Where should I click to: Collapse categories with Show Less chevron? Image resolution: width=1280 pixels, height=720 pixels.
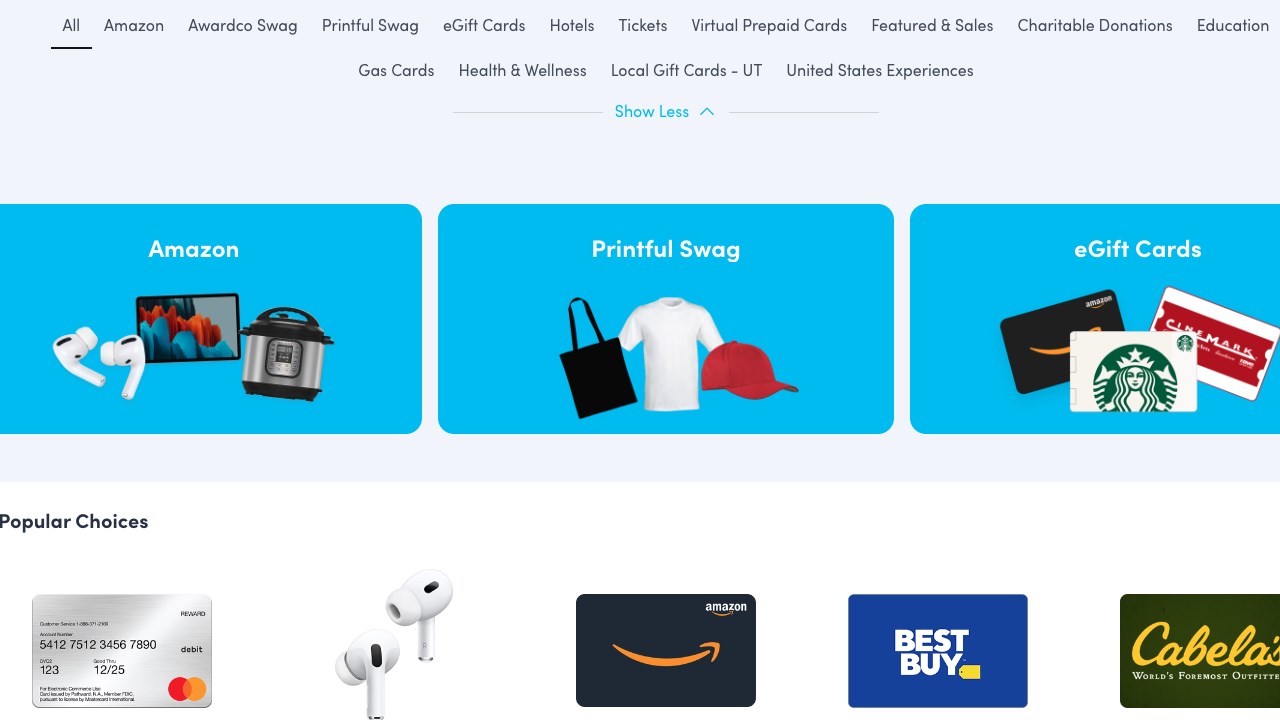click(665, 111)
